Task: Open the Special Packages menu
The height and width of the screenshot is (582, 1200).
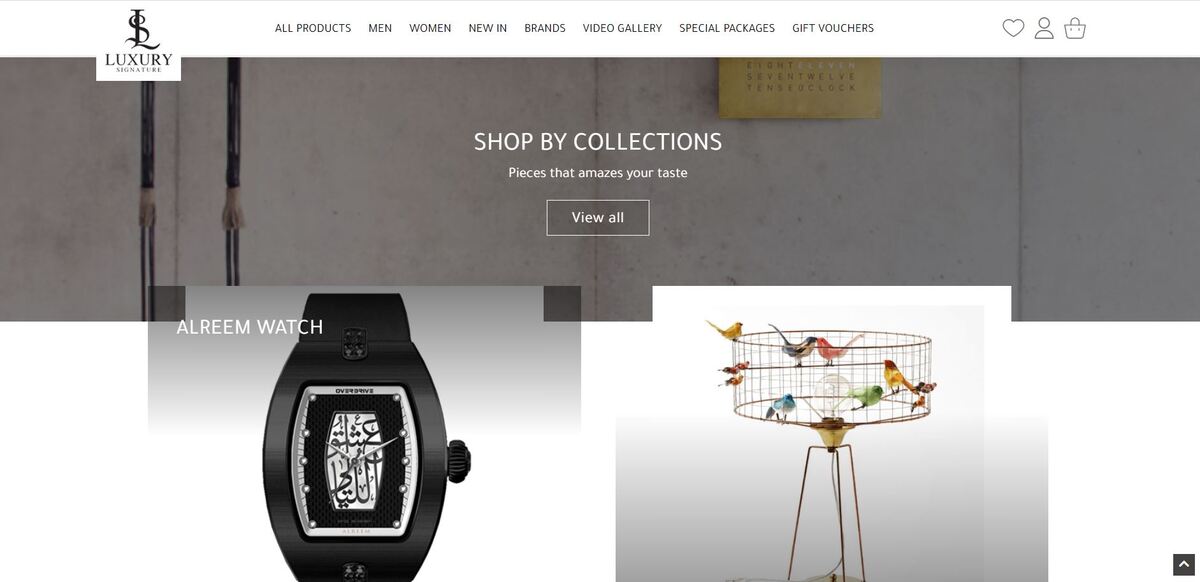Action: click(x=727, y=28)
